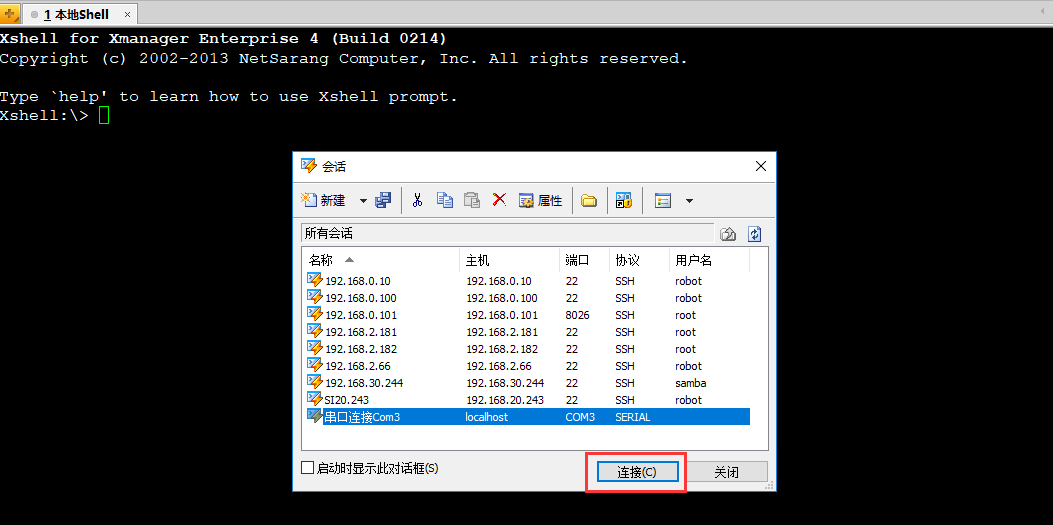Click port value 8026
This screenshot has height=525, width=1053.
tap(578, 316)
